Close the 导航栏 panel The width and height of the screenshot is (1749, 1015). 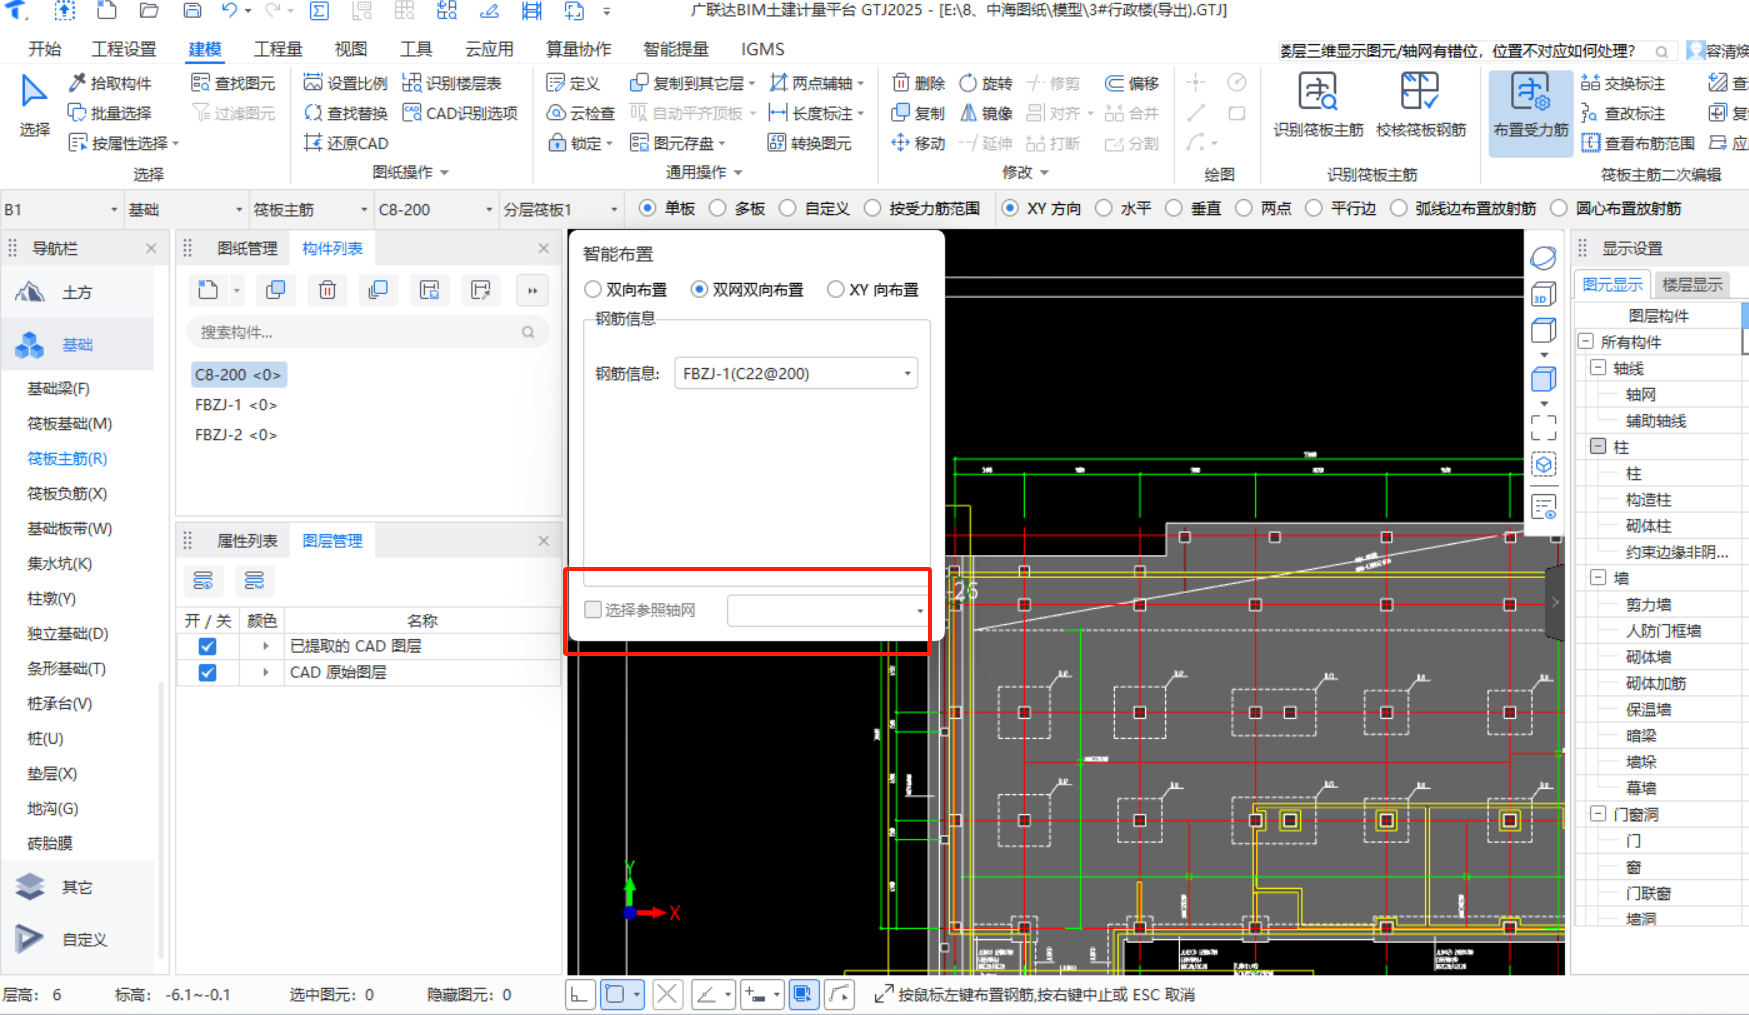tap(151, 248)
